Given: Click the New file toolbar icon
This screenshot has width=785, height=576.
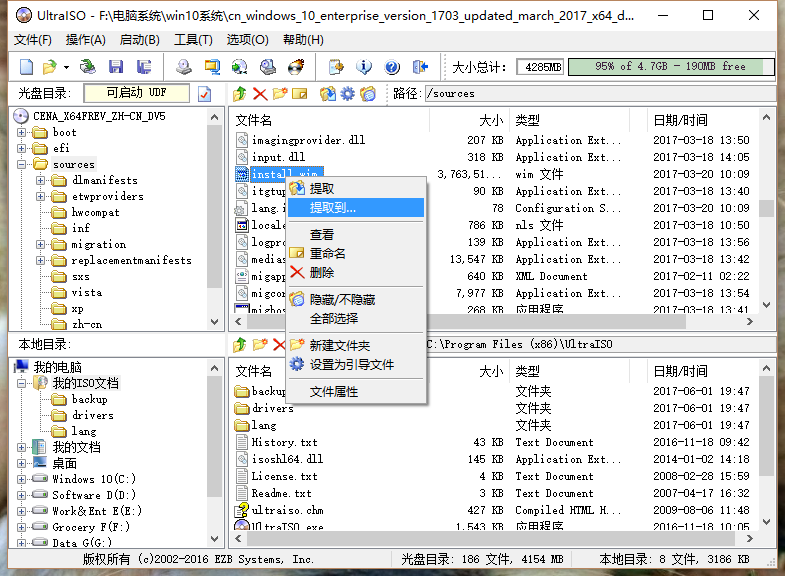Looking at the screenshot, I should (x=27, y=67).
